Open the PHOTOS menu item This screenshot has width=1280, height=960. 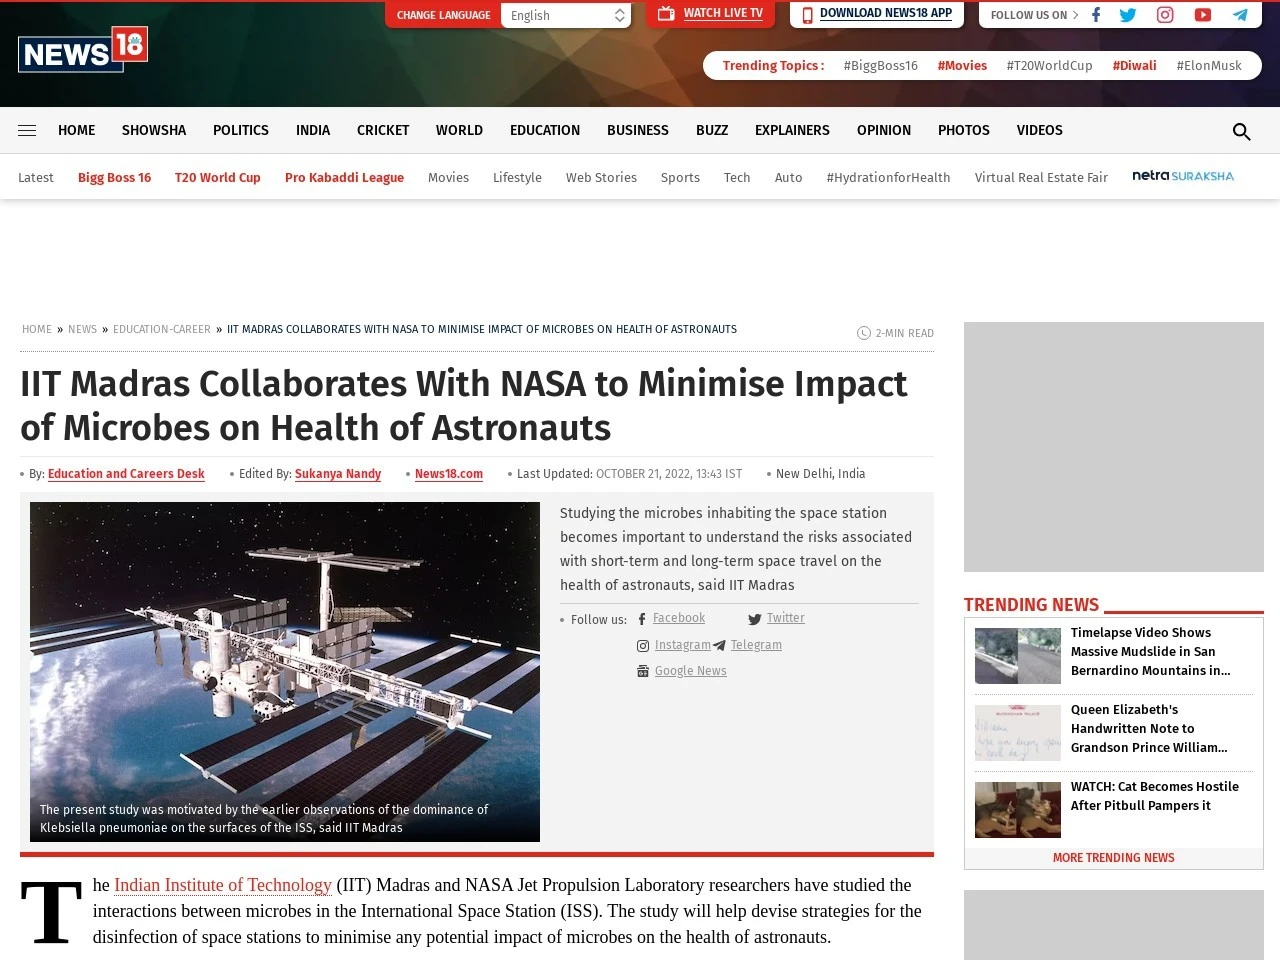[964, 130]
